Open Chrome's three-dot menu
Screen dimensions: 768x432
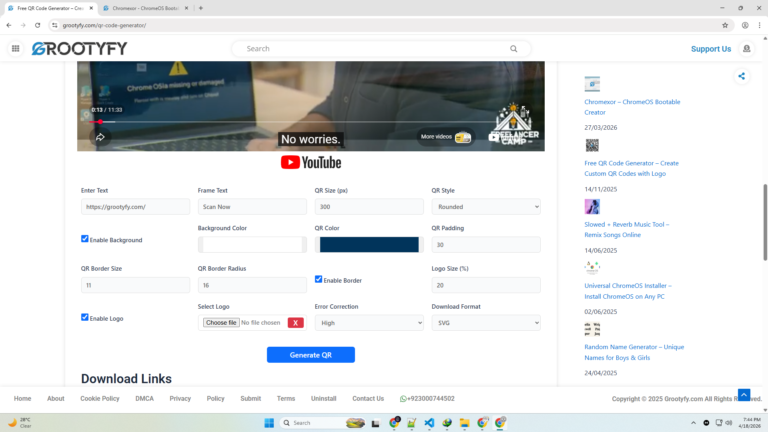point(759,25)
